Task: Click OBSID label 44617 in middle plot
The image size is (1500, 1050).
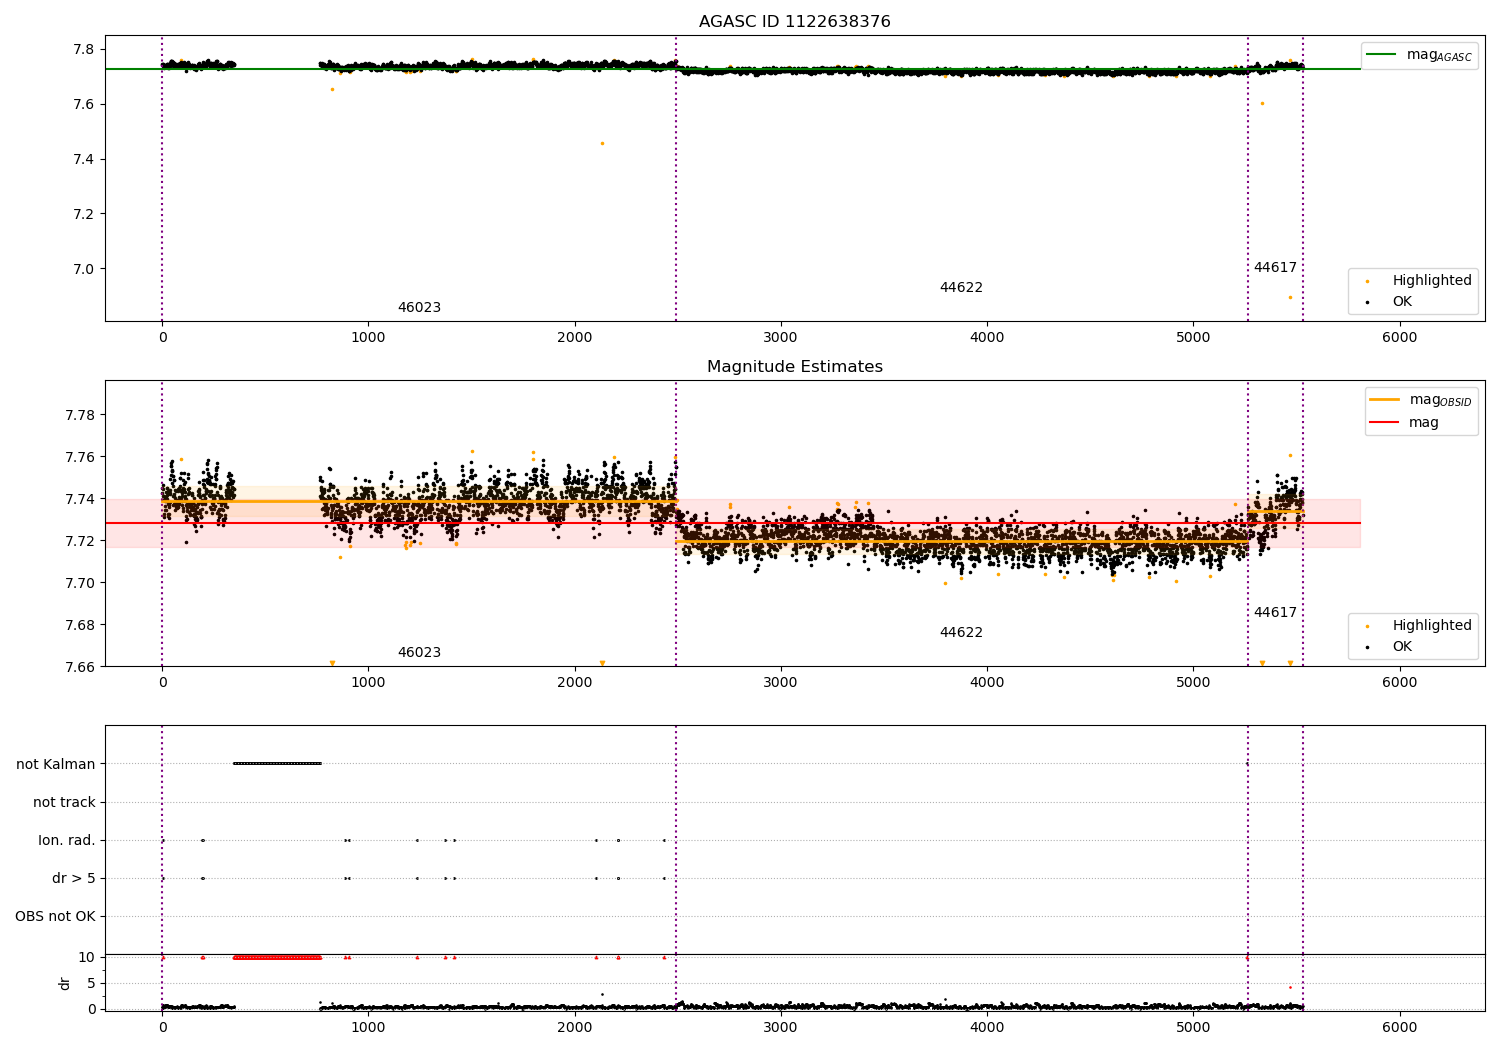Action: point(1275,613)
